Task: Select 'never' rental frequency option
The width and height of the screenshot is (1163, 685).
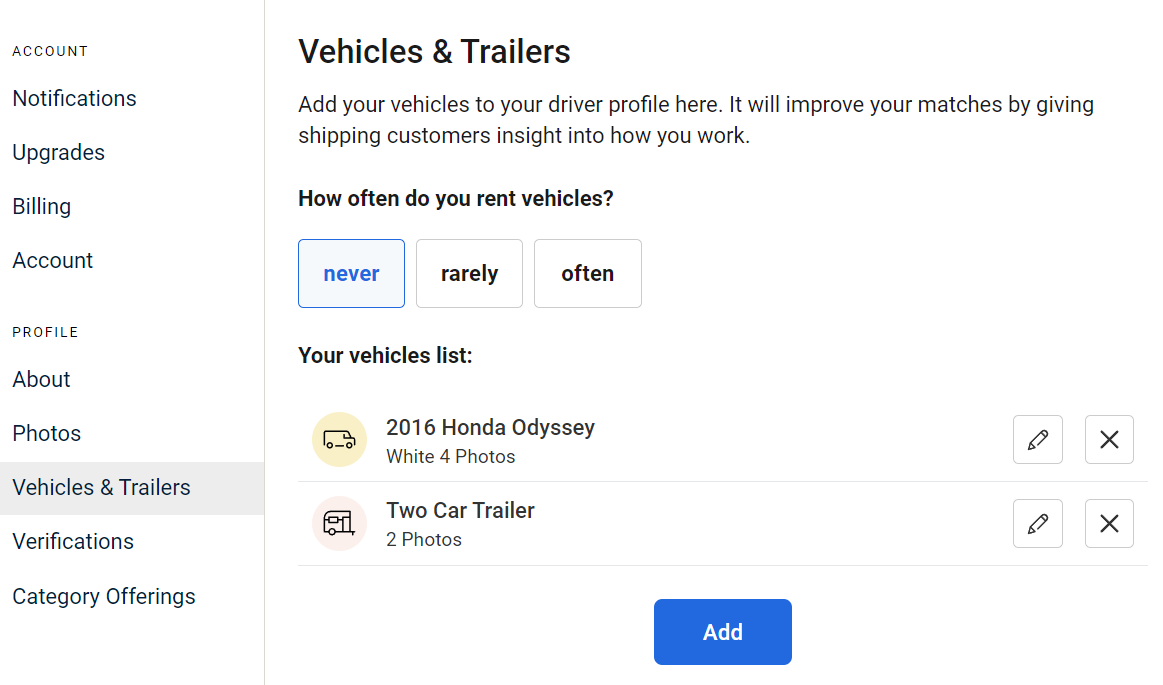Action: pos(352,274)
